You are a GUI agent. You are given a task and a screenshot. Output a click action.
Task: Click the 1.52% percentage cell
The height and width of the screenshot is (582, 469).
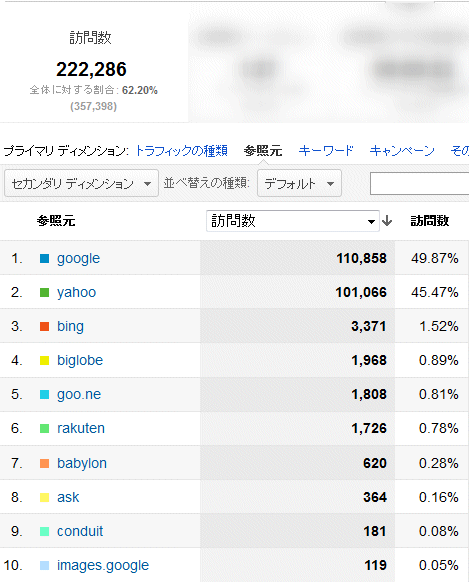[x=439, y=326]
